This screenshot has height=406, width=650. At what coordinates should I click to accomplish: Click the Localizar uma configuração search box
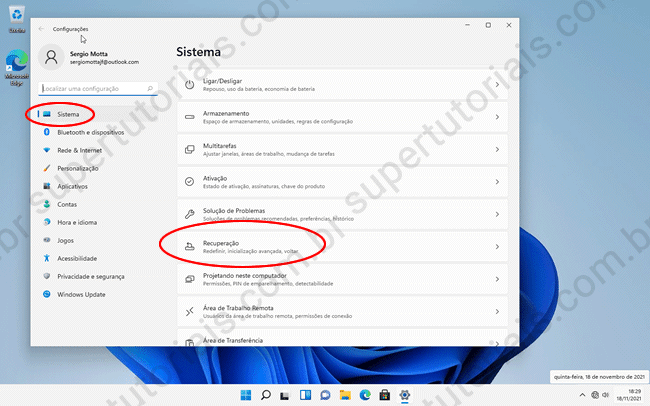100,89
